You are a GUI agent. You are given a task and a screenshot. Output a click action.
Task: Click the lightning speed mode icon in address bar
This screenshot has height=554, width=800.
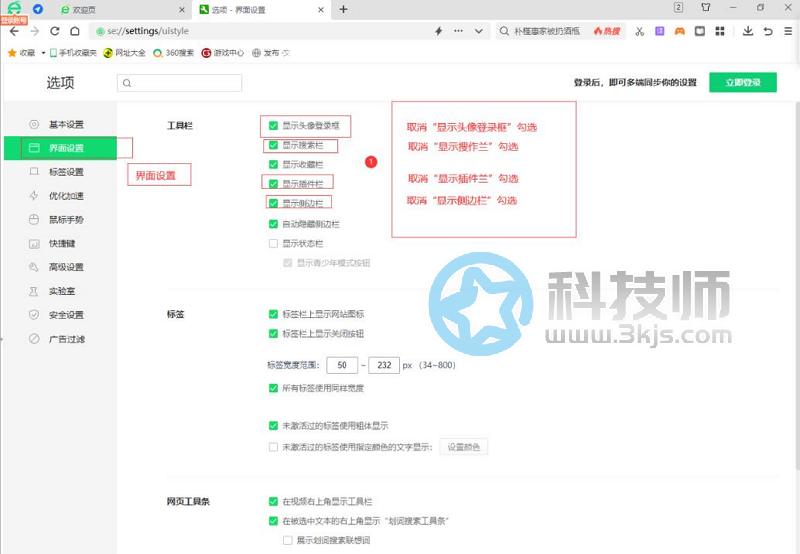tap(438, 31)
